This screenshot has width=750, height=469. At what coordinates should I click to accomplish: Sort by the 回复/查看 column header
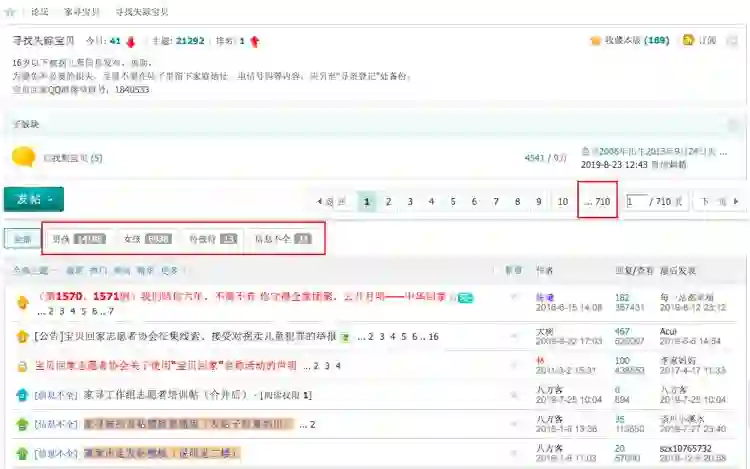634,271
